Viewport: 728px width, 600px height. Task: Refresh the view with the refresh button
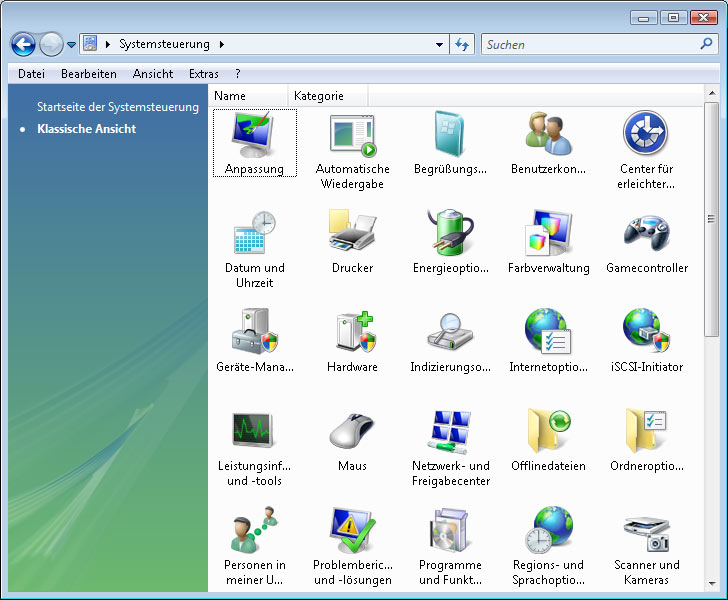[x=462, y=45]
